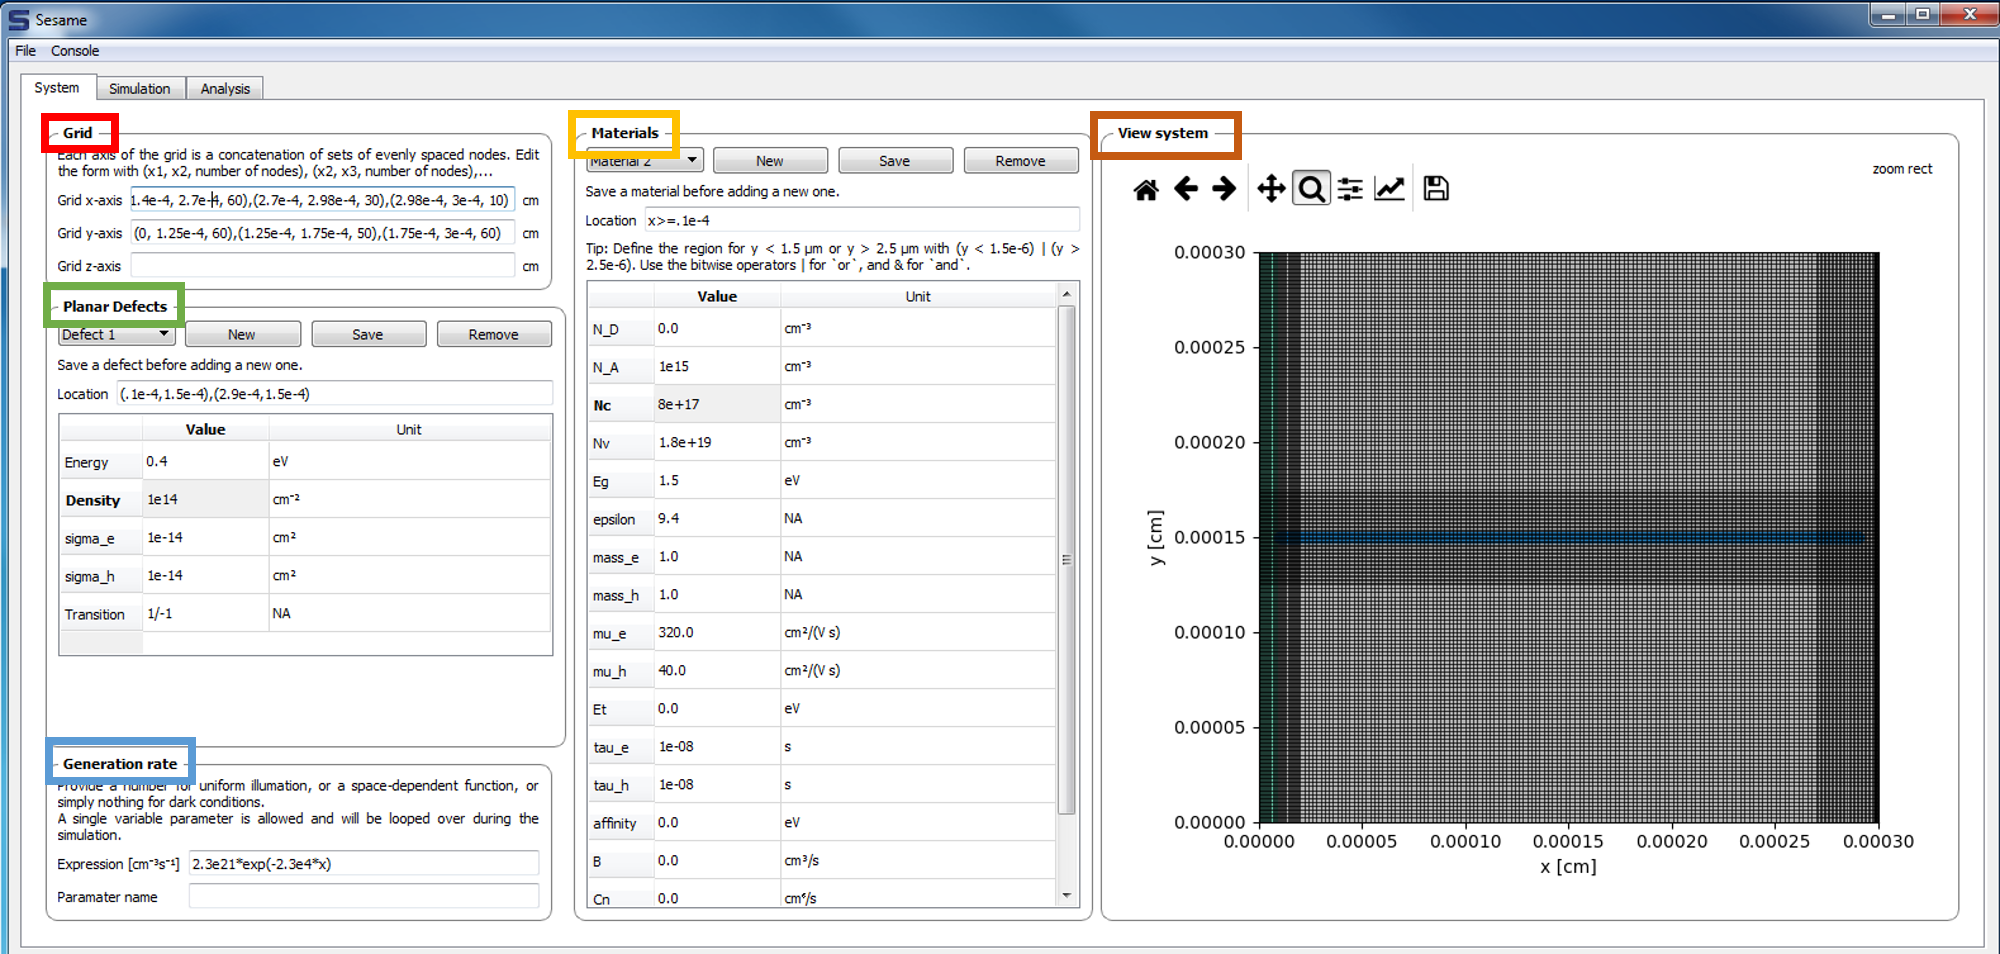Go back to previous plot view
Viewport: 2000px width, 954px height.
tap(1186, 189)
